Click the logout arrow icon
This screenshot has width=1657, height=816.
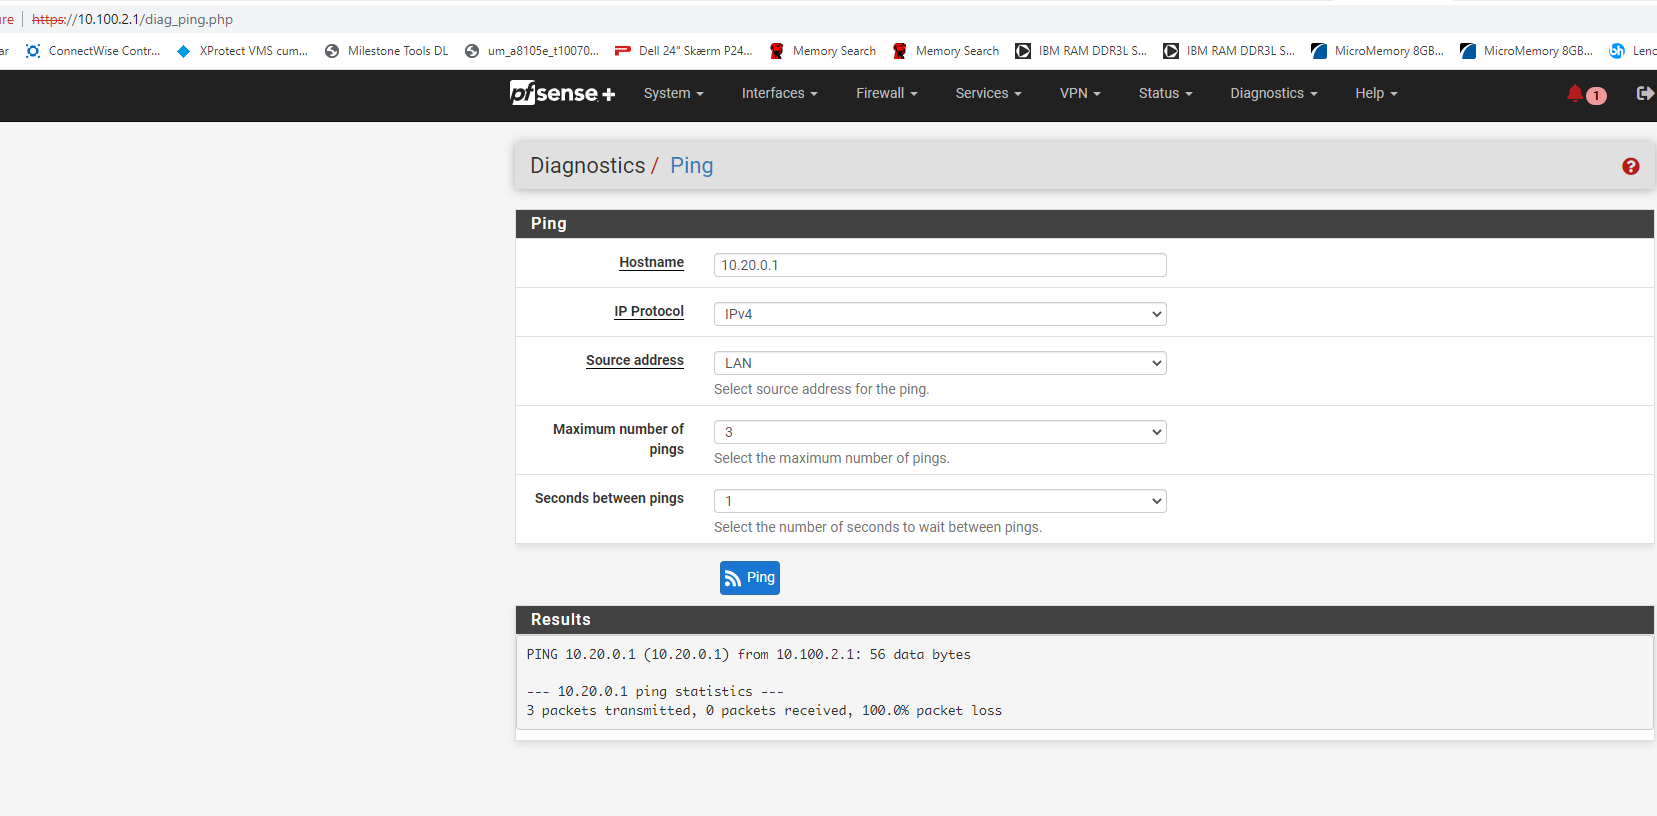coord(1644,93)
